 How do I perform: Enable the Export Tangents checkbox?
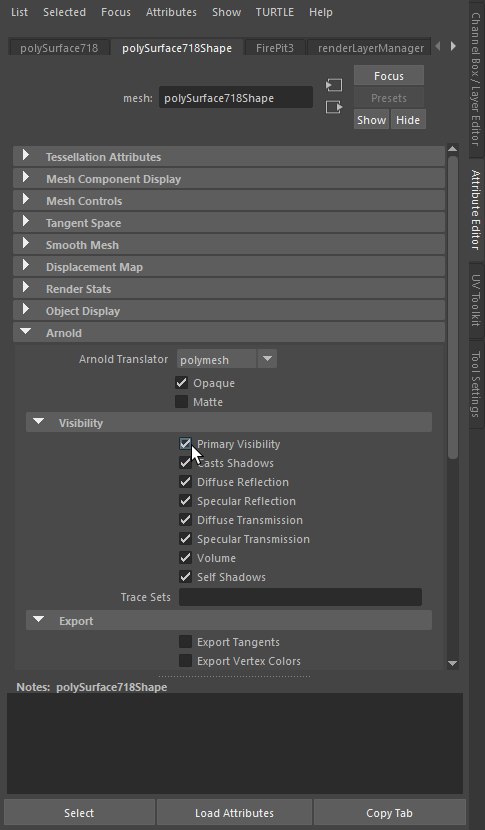185,642
